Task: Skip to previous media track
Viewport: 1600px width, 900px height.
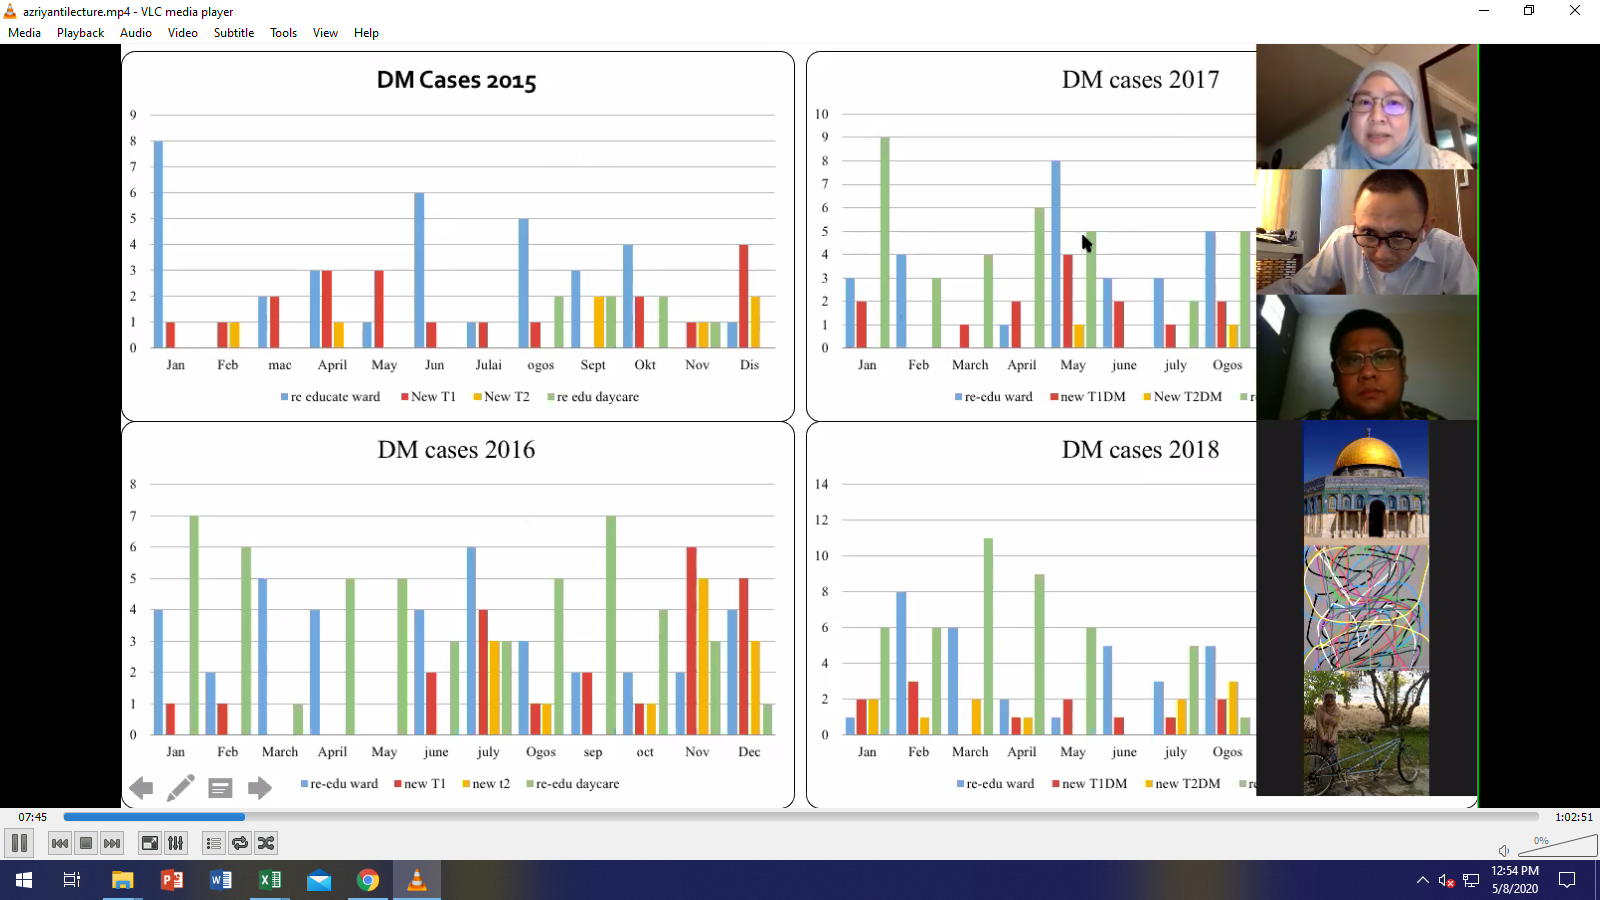Action: point(60,843)
